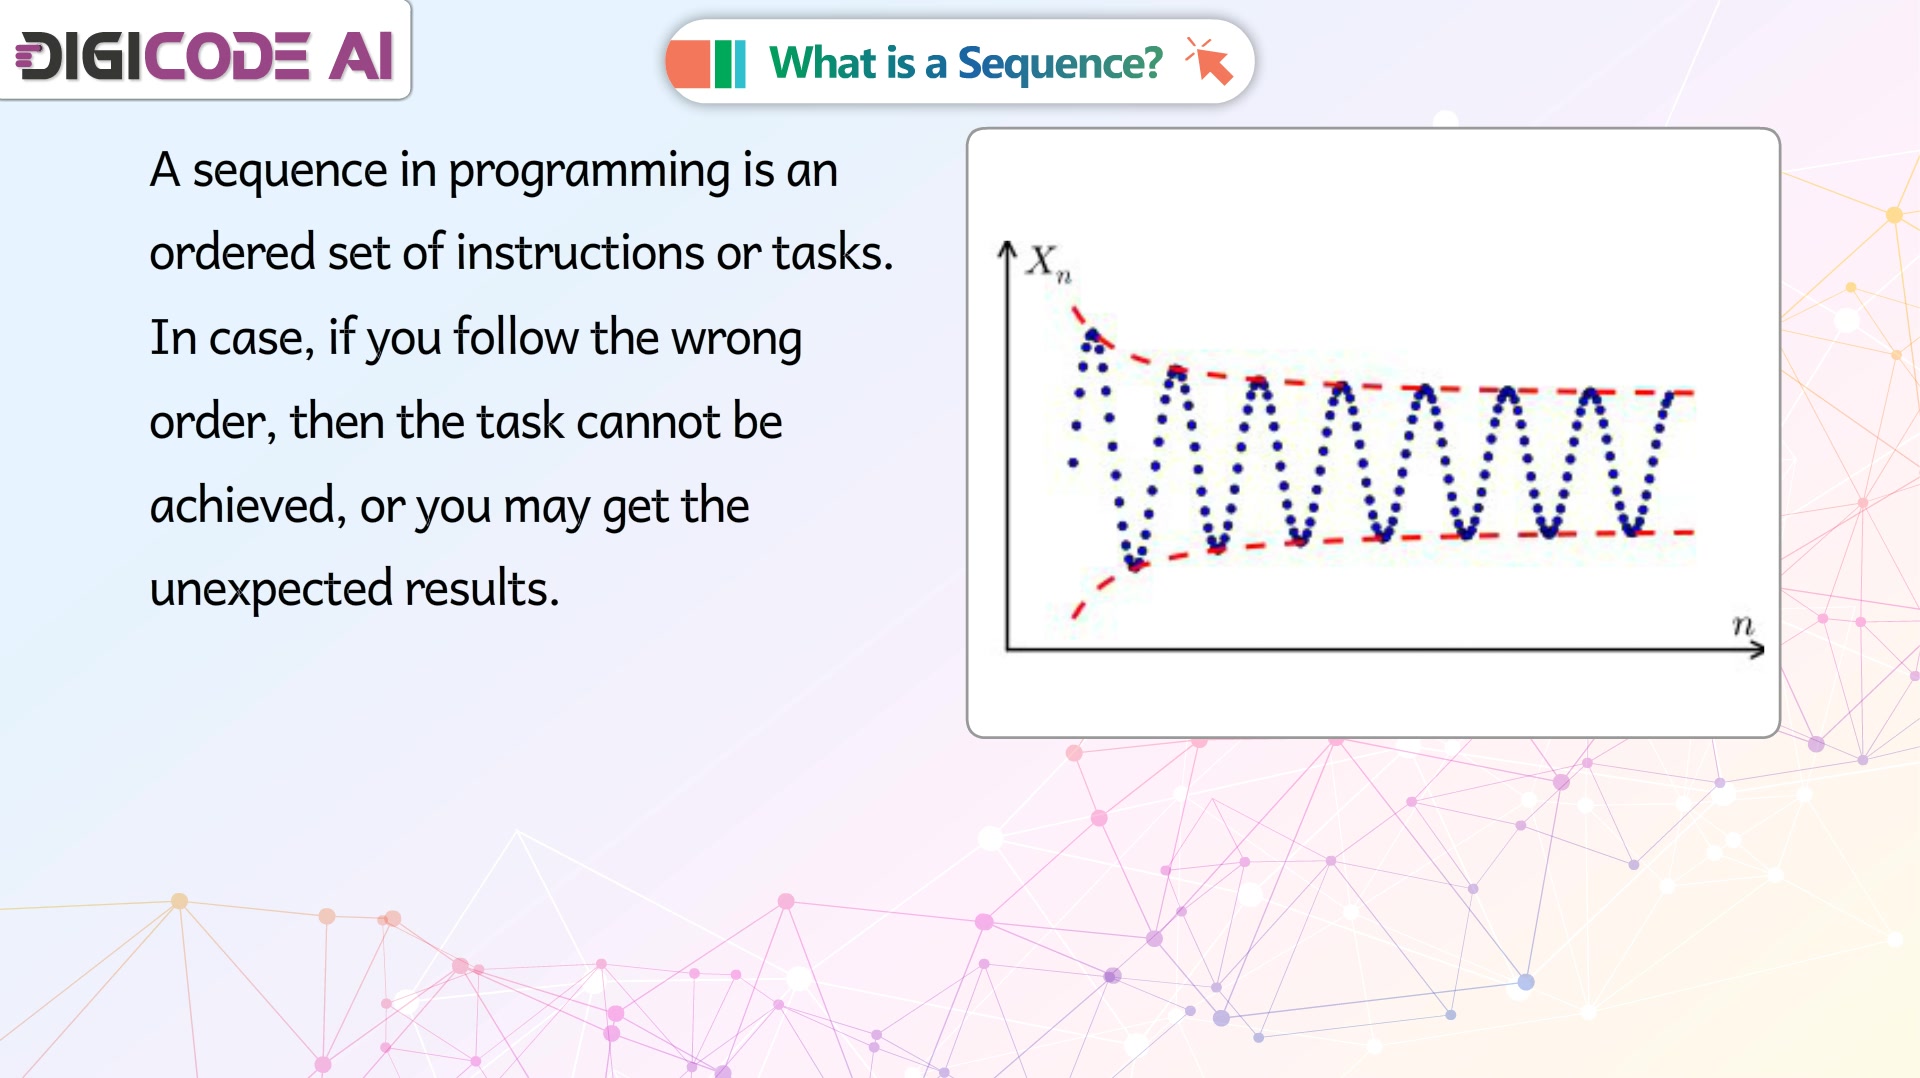This screenshot has width=1920, height=1078.
Task: Click the text 'unexpected results.'
Action: (x=354, y=588)
